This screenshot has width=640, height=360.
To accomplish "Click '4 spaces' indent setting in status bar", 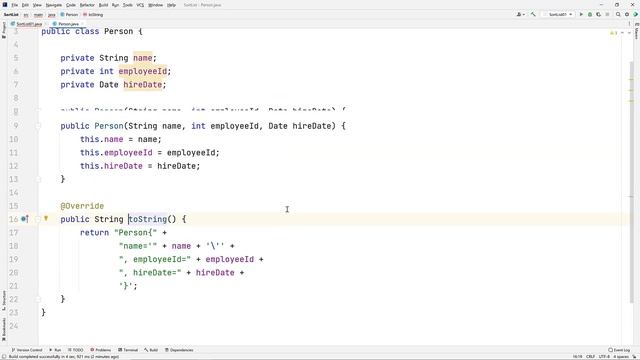I will (x=620, y=357).
